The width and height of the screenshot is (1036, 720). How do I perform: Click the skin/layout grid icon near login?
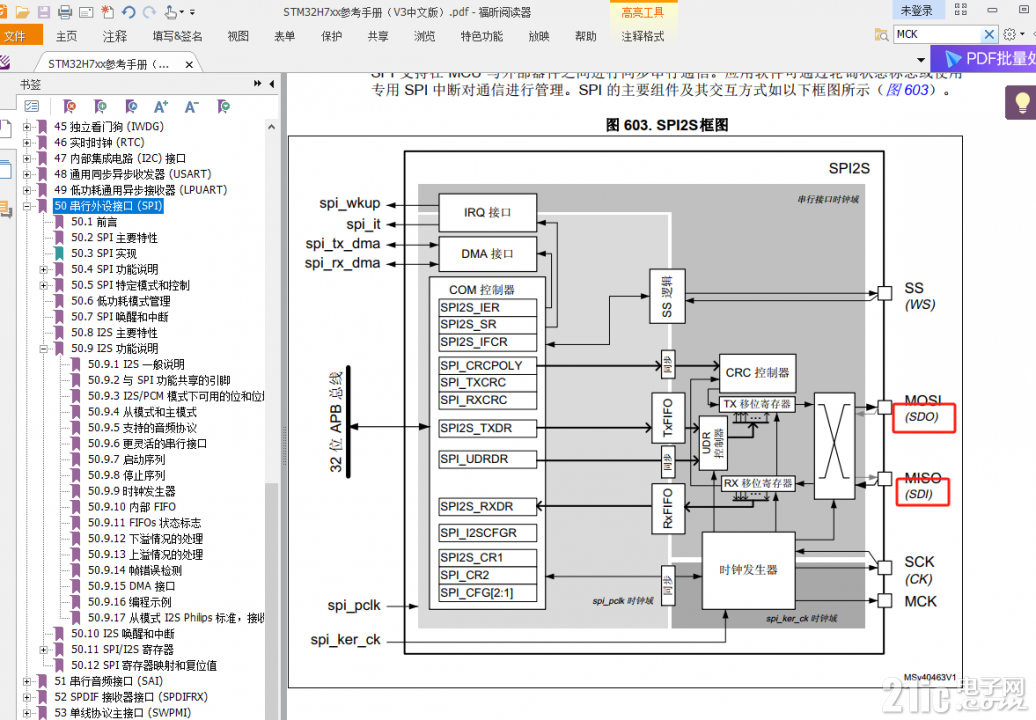(x=961, y=10)
